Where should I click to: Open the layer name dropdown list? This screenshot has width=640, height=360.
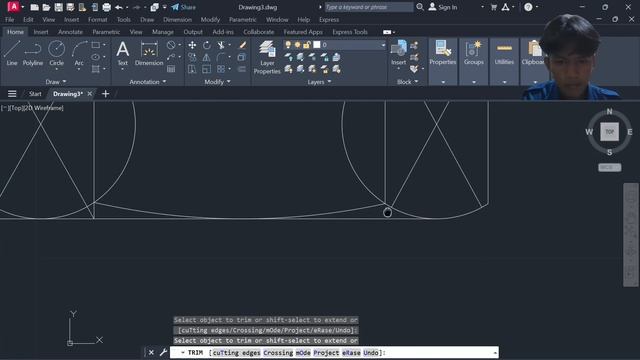(383, 45)
